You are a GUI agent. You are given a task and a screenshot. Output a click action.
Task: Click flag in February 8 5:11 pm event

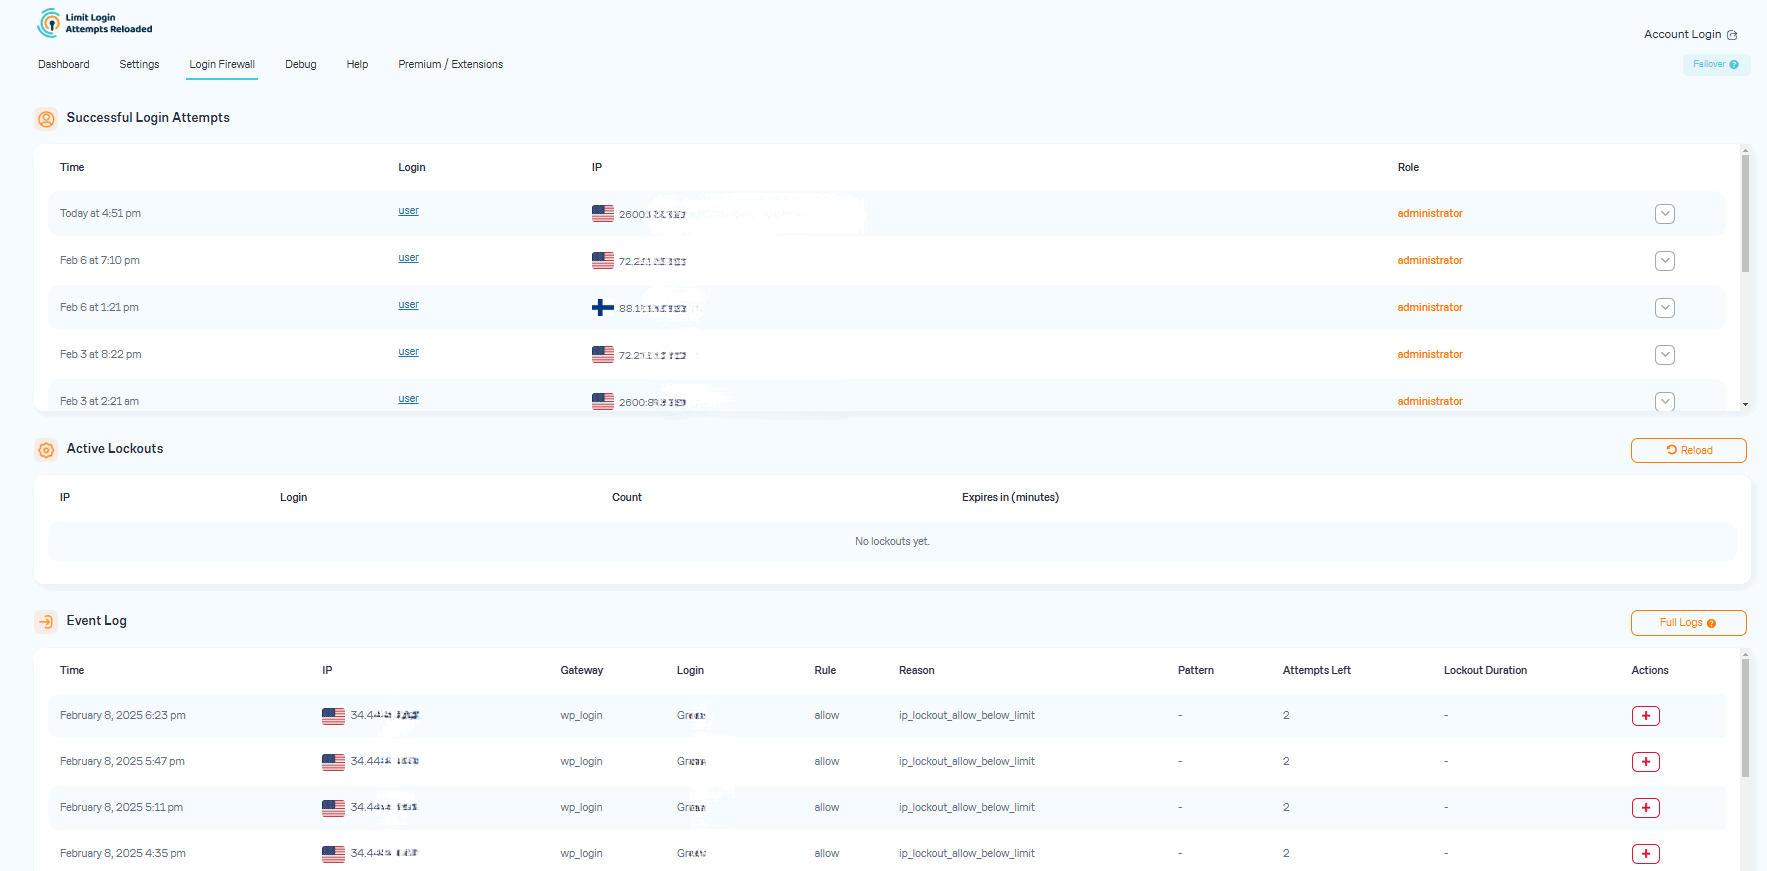click(333, 808)
